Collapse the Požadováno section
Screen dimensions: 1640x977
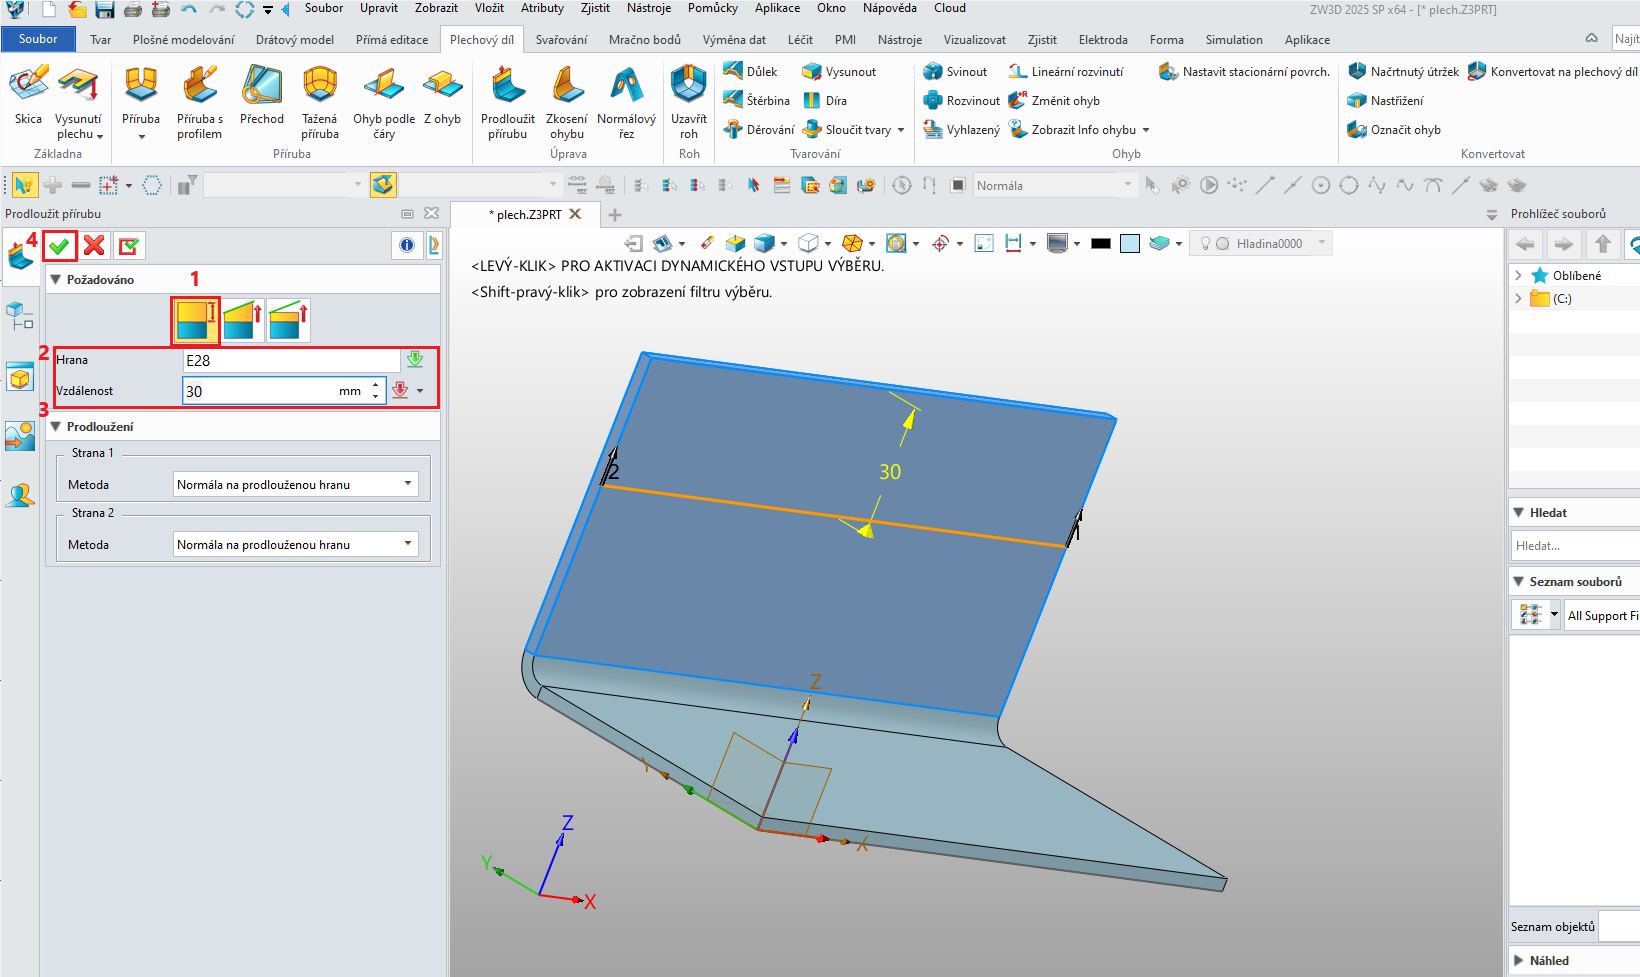[56, 280]
